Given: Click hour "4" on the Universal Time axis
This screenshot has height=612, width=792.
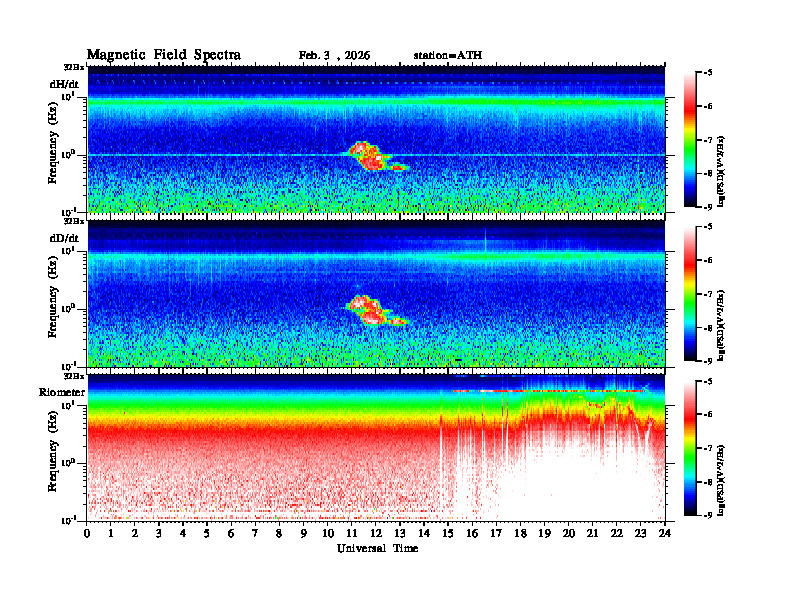Looking at the screenshot, I should [x=183, y=534].
